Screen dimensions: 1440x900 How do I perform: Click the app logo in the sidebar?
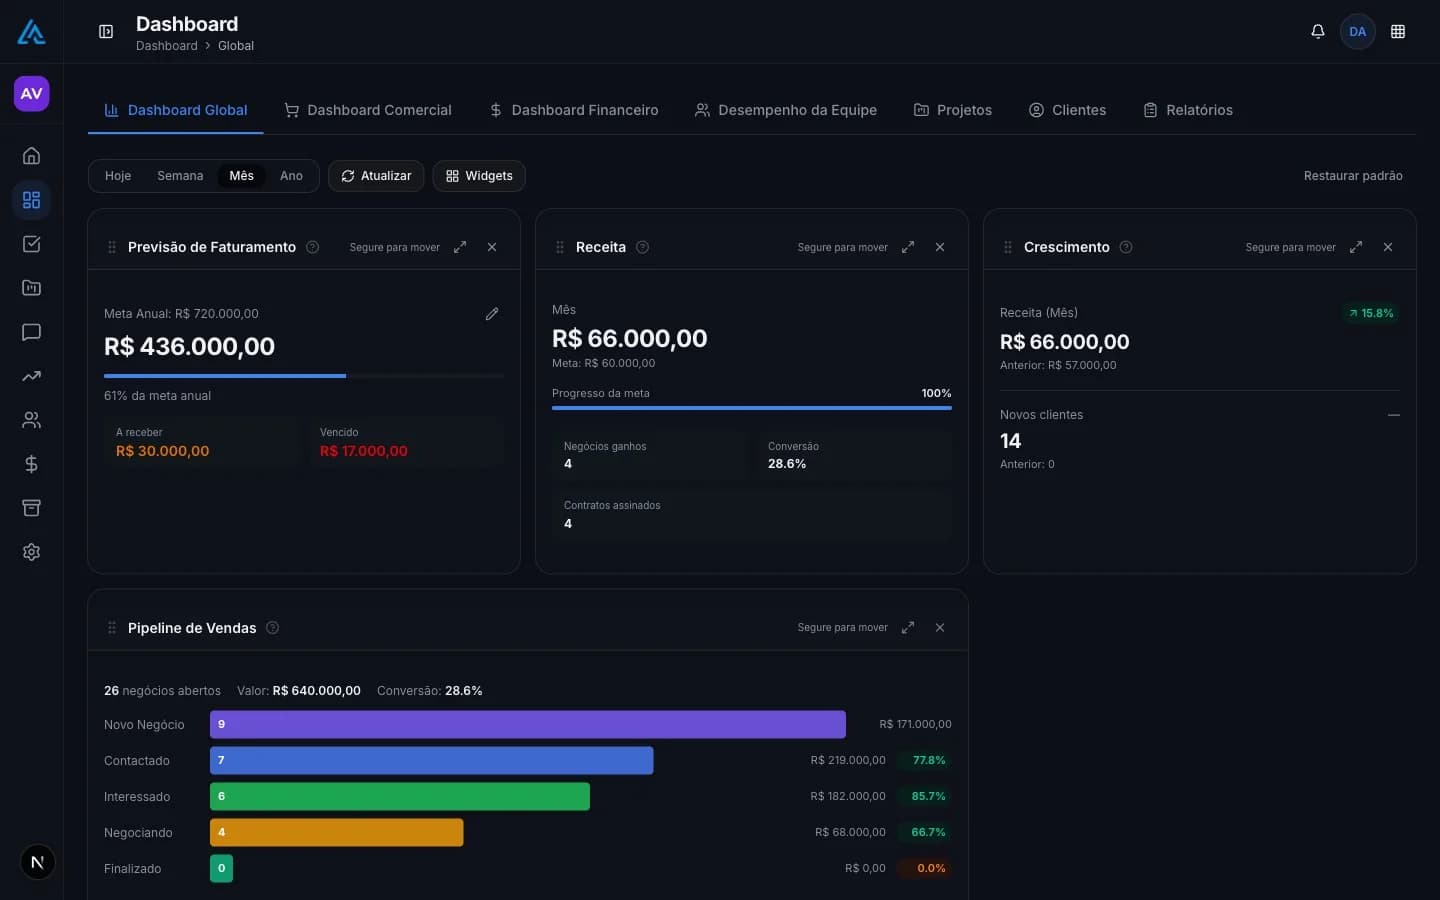pyautogui.click(x=31, y=32)
